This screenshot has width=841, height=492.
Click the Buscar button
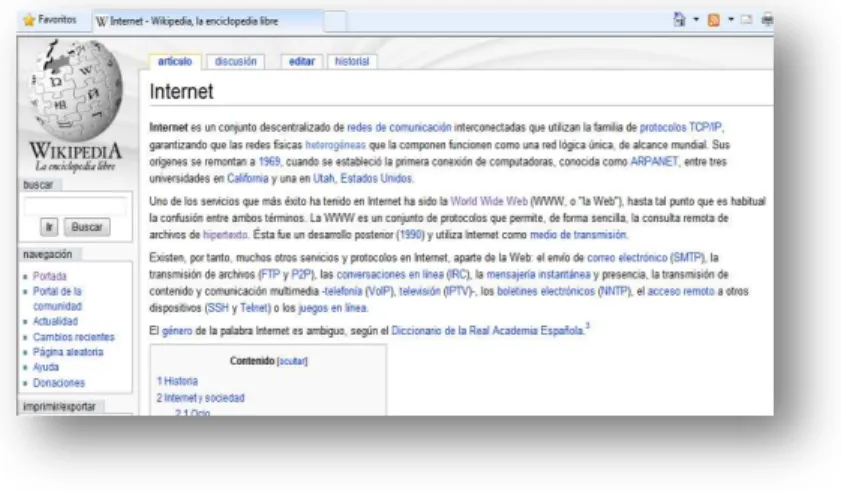click(87, 227)
